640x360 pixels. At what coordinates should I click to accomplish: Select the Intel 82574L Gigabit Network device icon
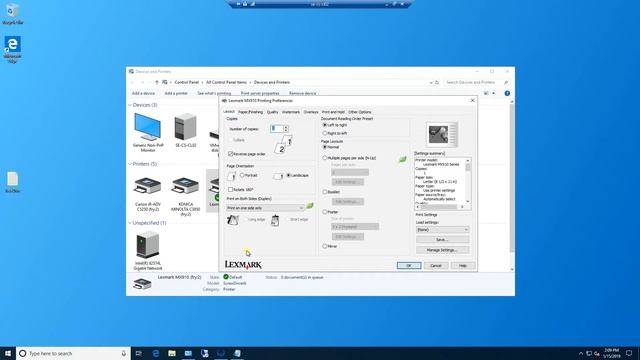[147, 245]
